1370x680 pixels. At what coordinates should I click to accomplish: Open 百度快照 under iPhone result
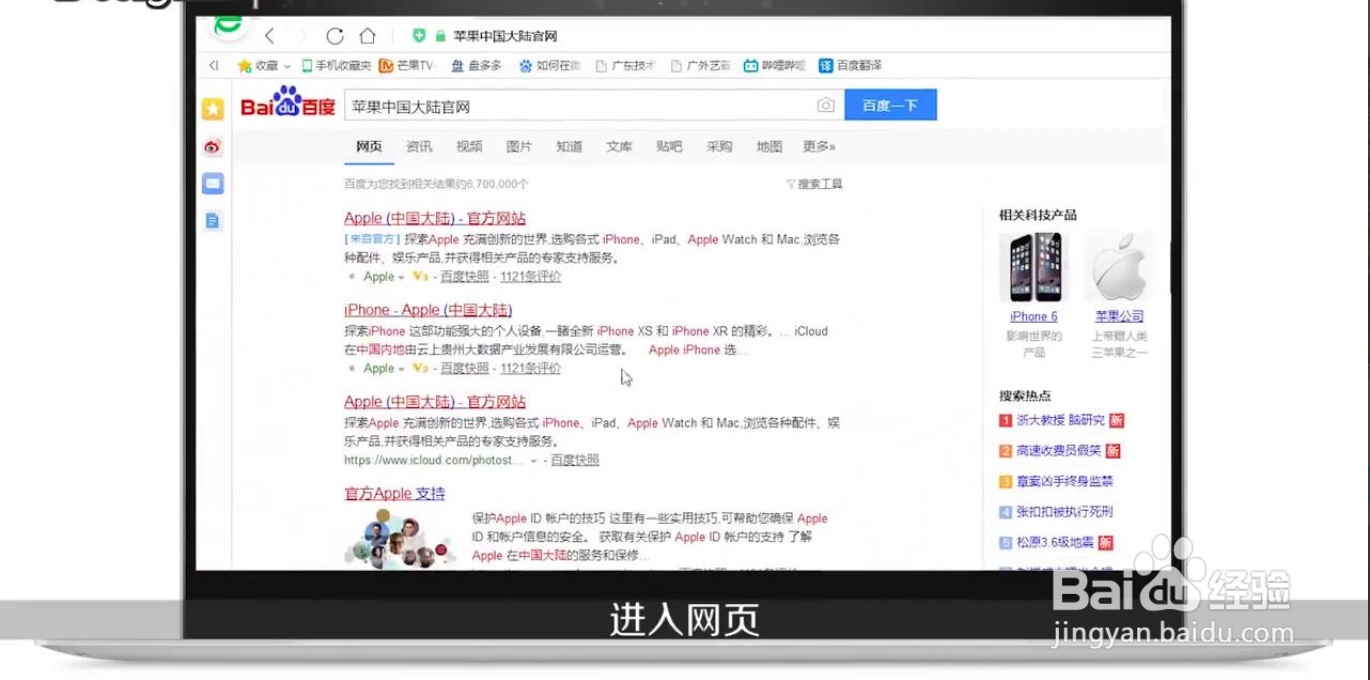click(465, 369)
